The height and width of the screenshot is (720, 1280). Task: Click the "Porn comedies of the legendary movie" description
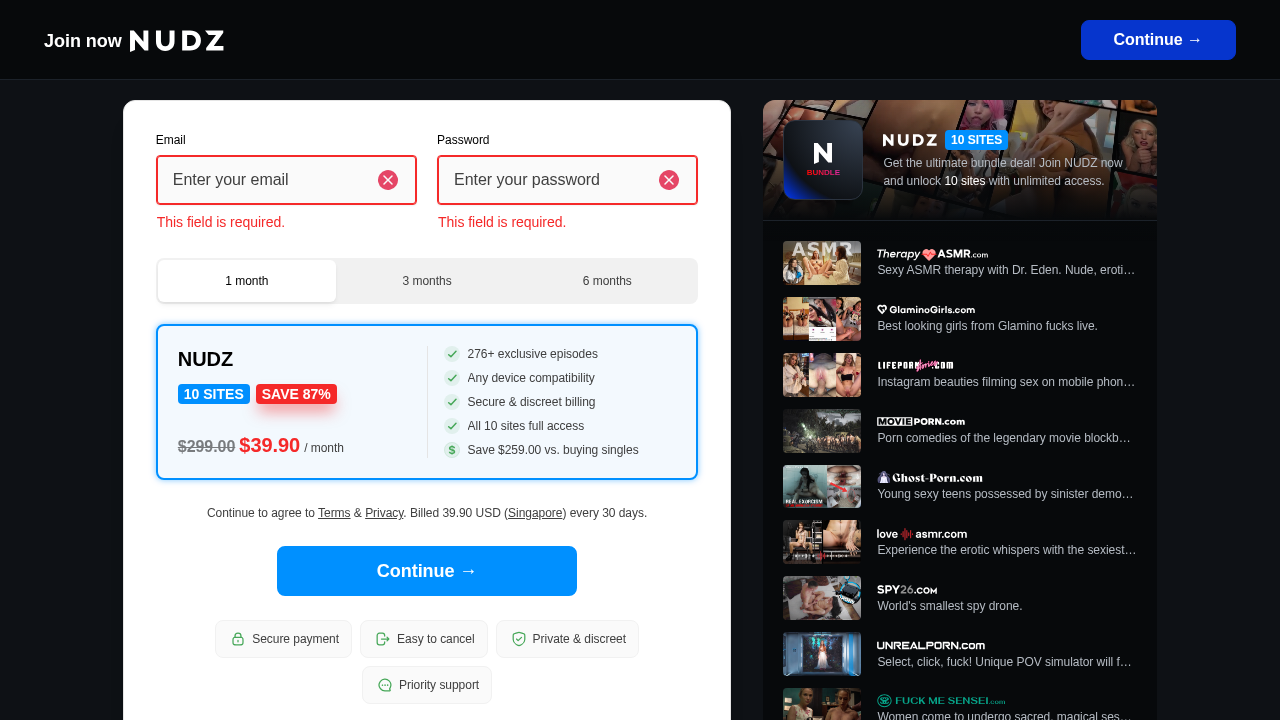click(1004, 438)
